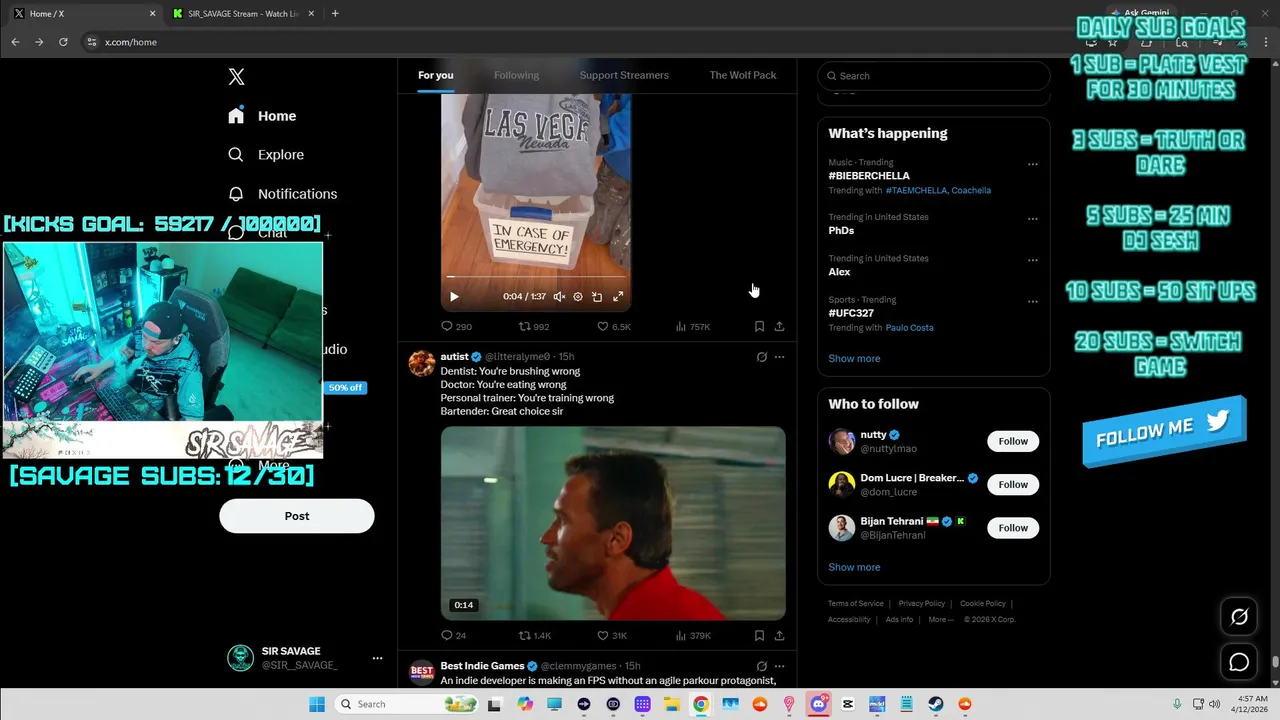Open video settings gear on Las Vegas video
Viewport: 1280px width, 720px height.
[578, 297]
